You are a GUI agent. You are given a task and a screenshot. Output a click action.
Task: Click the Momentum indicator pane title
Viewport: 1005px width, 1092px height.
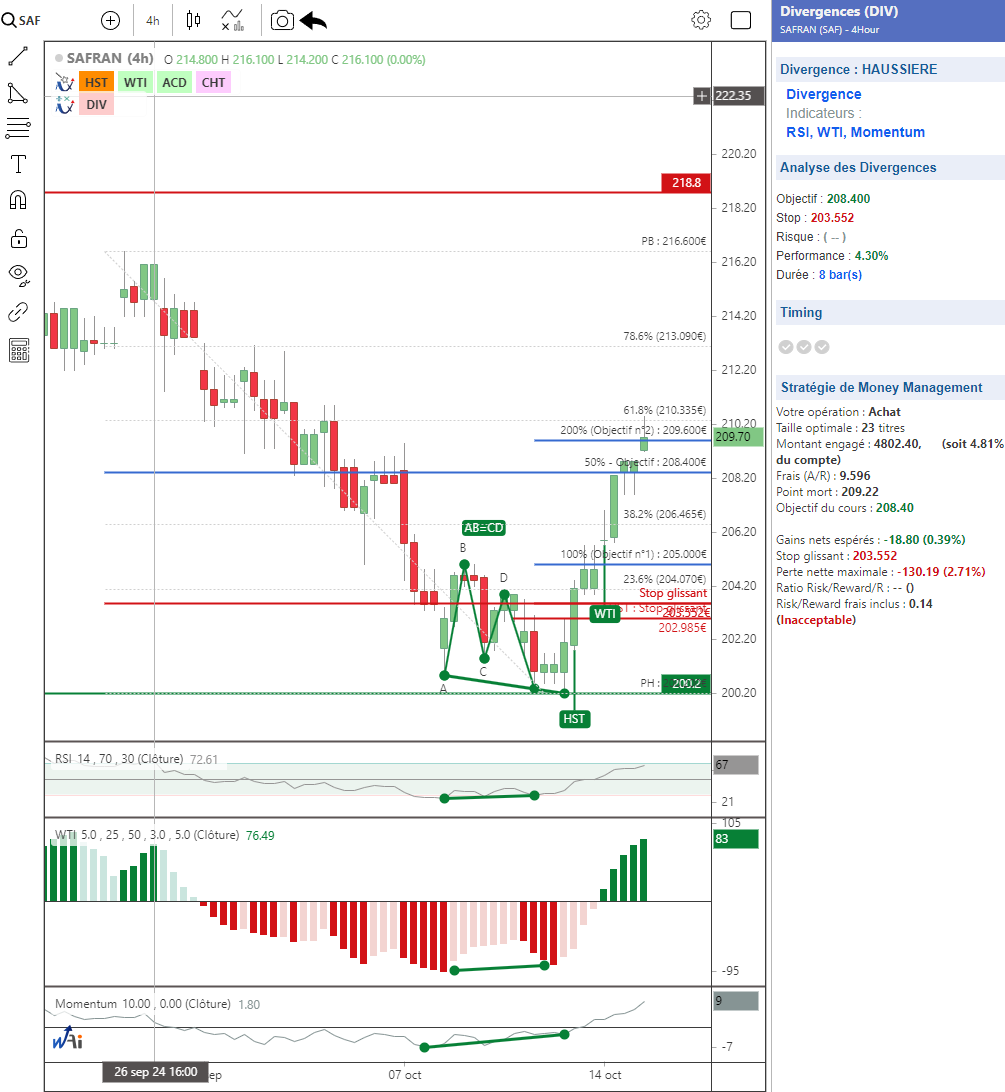click(143, 1004)
